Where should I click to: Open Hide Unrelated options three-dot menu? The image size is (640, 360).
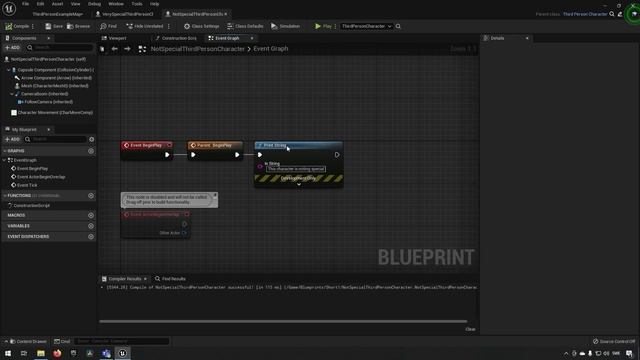pyautogui.click(x=169, y=26)
